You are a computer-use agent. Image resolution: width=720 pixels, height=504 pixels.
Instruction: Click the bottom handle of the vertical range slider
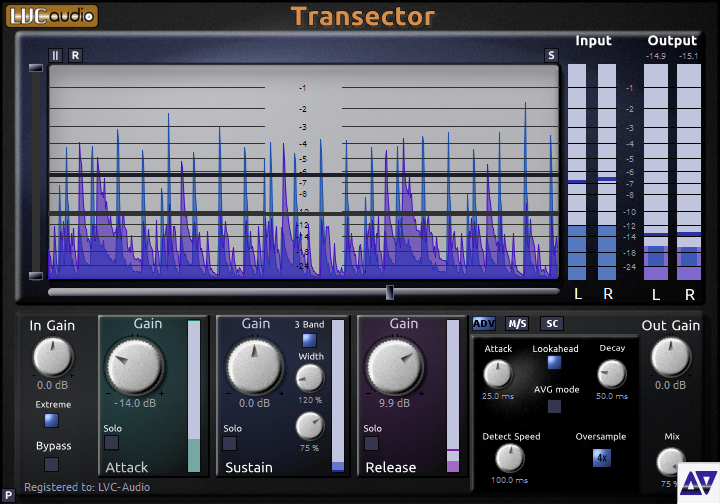point(36,275)
